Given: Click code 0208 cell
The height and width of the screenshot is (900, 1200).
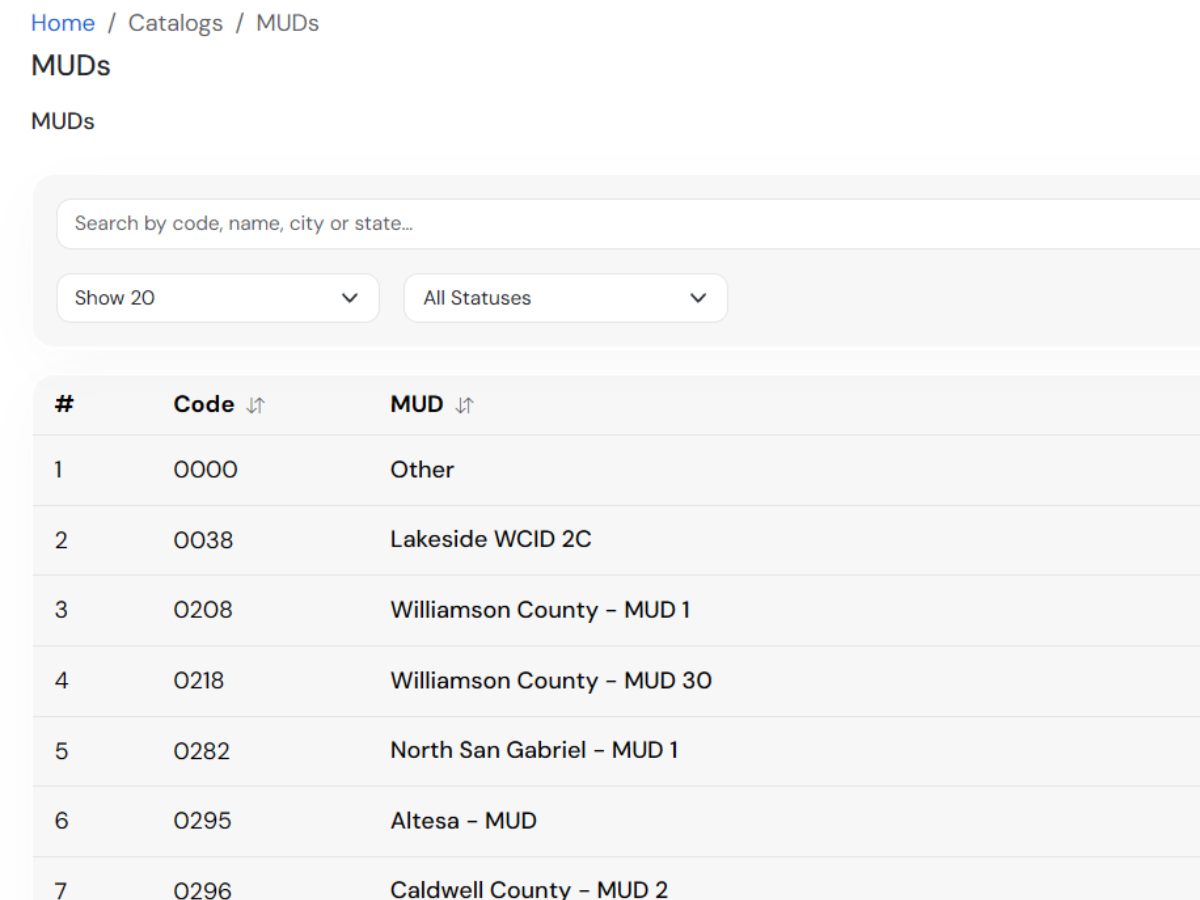Looking at the screenshot, I should (203, 610).
